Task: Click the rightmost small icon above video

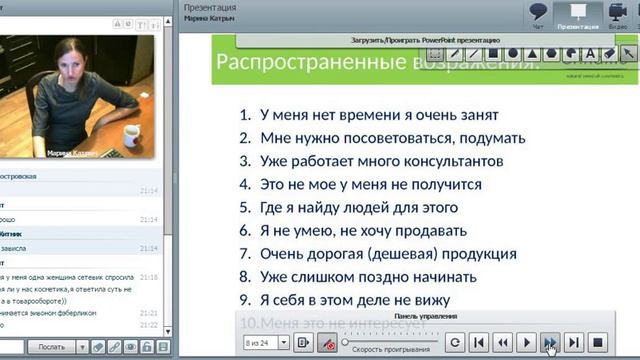Action: pyautogui.click(x=155, y=25)
